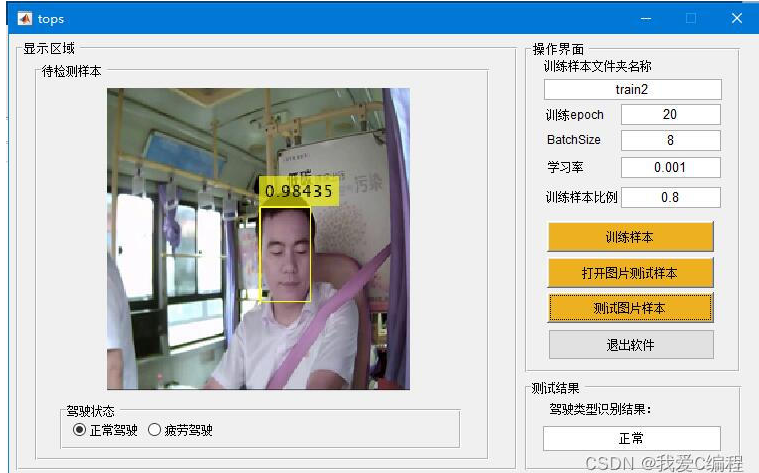759x473 pixels.
Task: Click the train2 folder name field
Action: pos(632,90)
